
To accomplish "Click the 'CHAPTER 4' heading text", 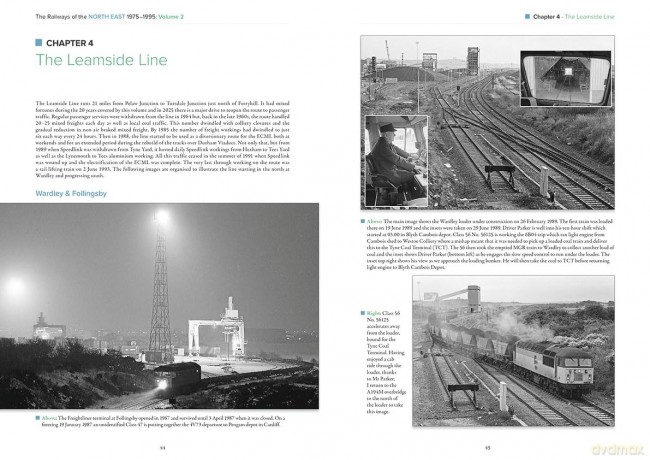I will coord(70,43).
